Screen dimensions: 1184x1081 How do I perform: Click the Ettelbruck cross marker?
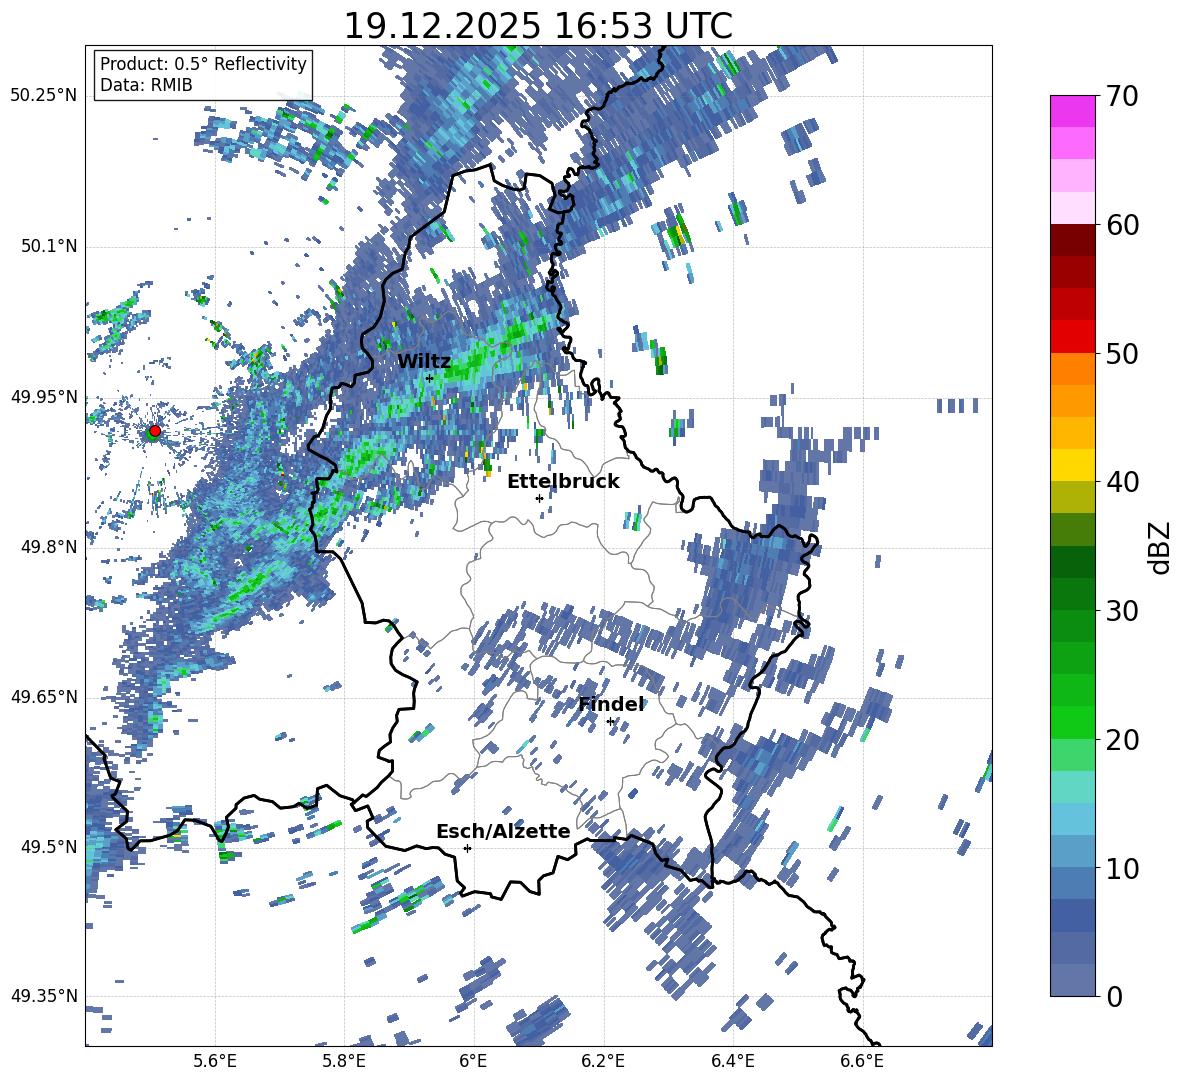[x=539, y=498]
